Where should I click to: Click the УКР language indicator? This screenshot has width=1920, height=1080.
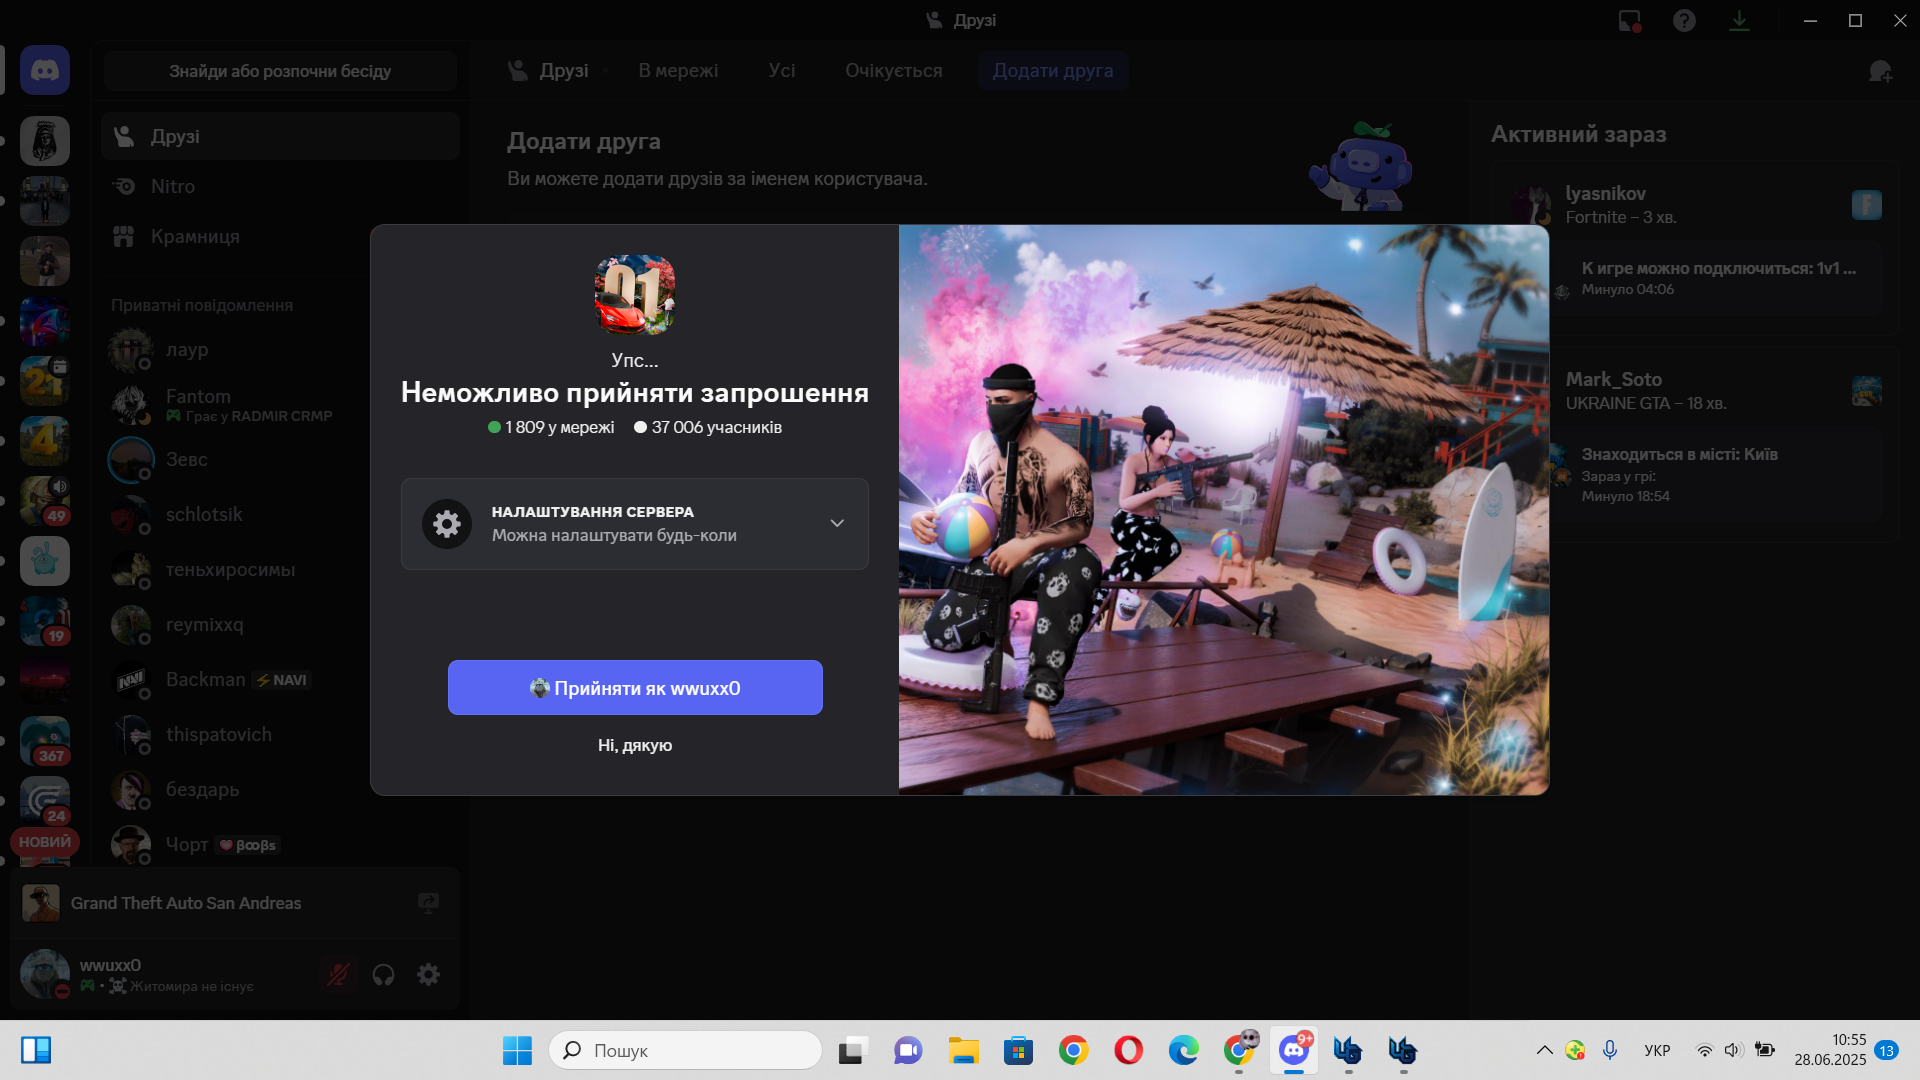1657,1050
